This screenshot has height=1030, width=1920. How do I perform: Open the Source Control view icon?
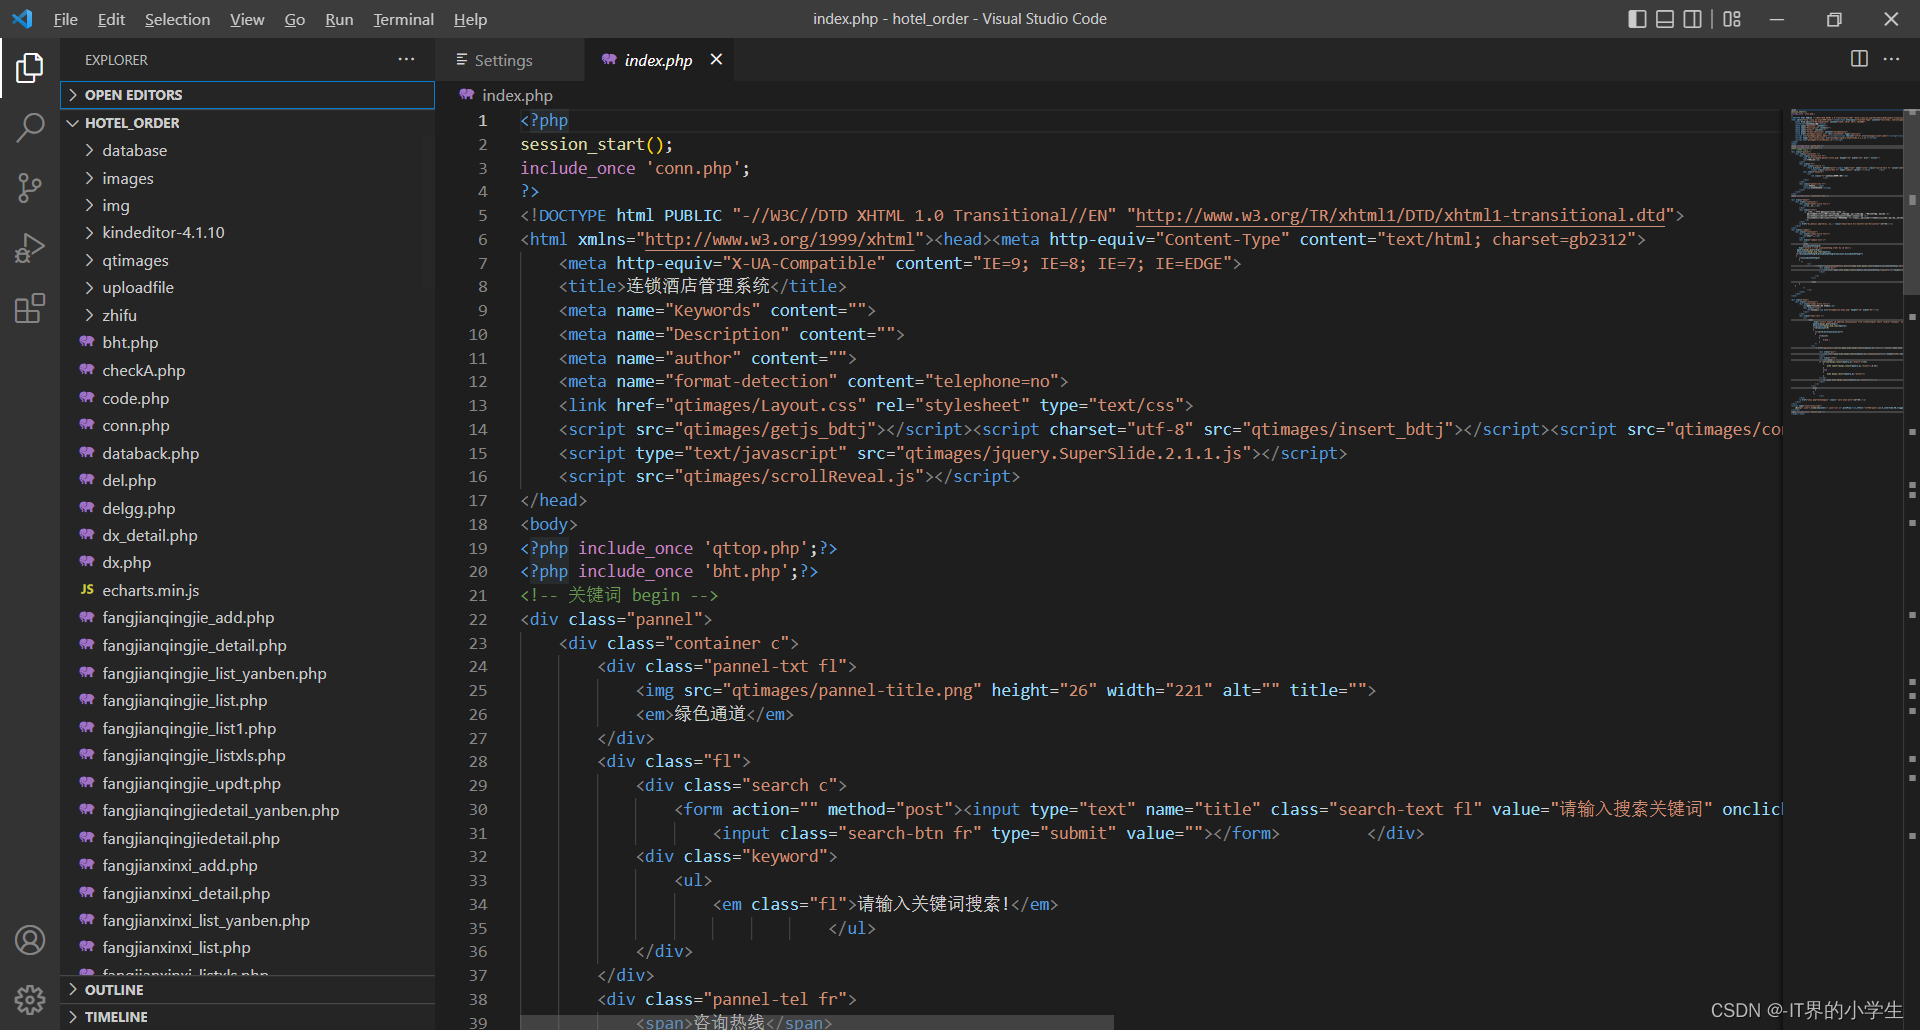pos(30,187)
